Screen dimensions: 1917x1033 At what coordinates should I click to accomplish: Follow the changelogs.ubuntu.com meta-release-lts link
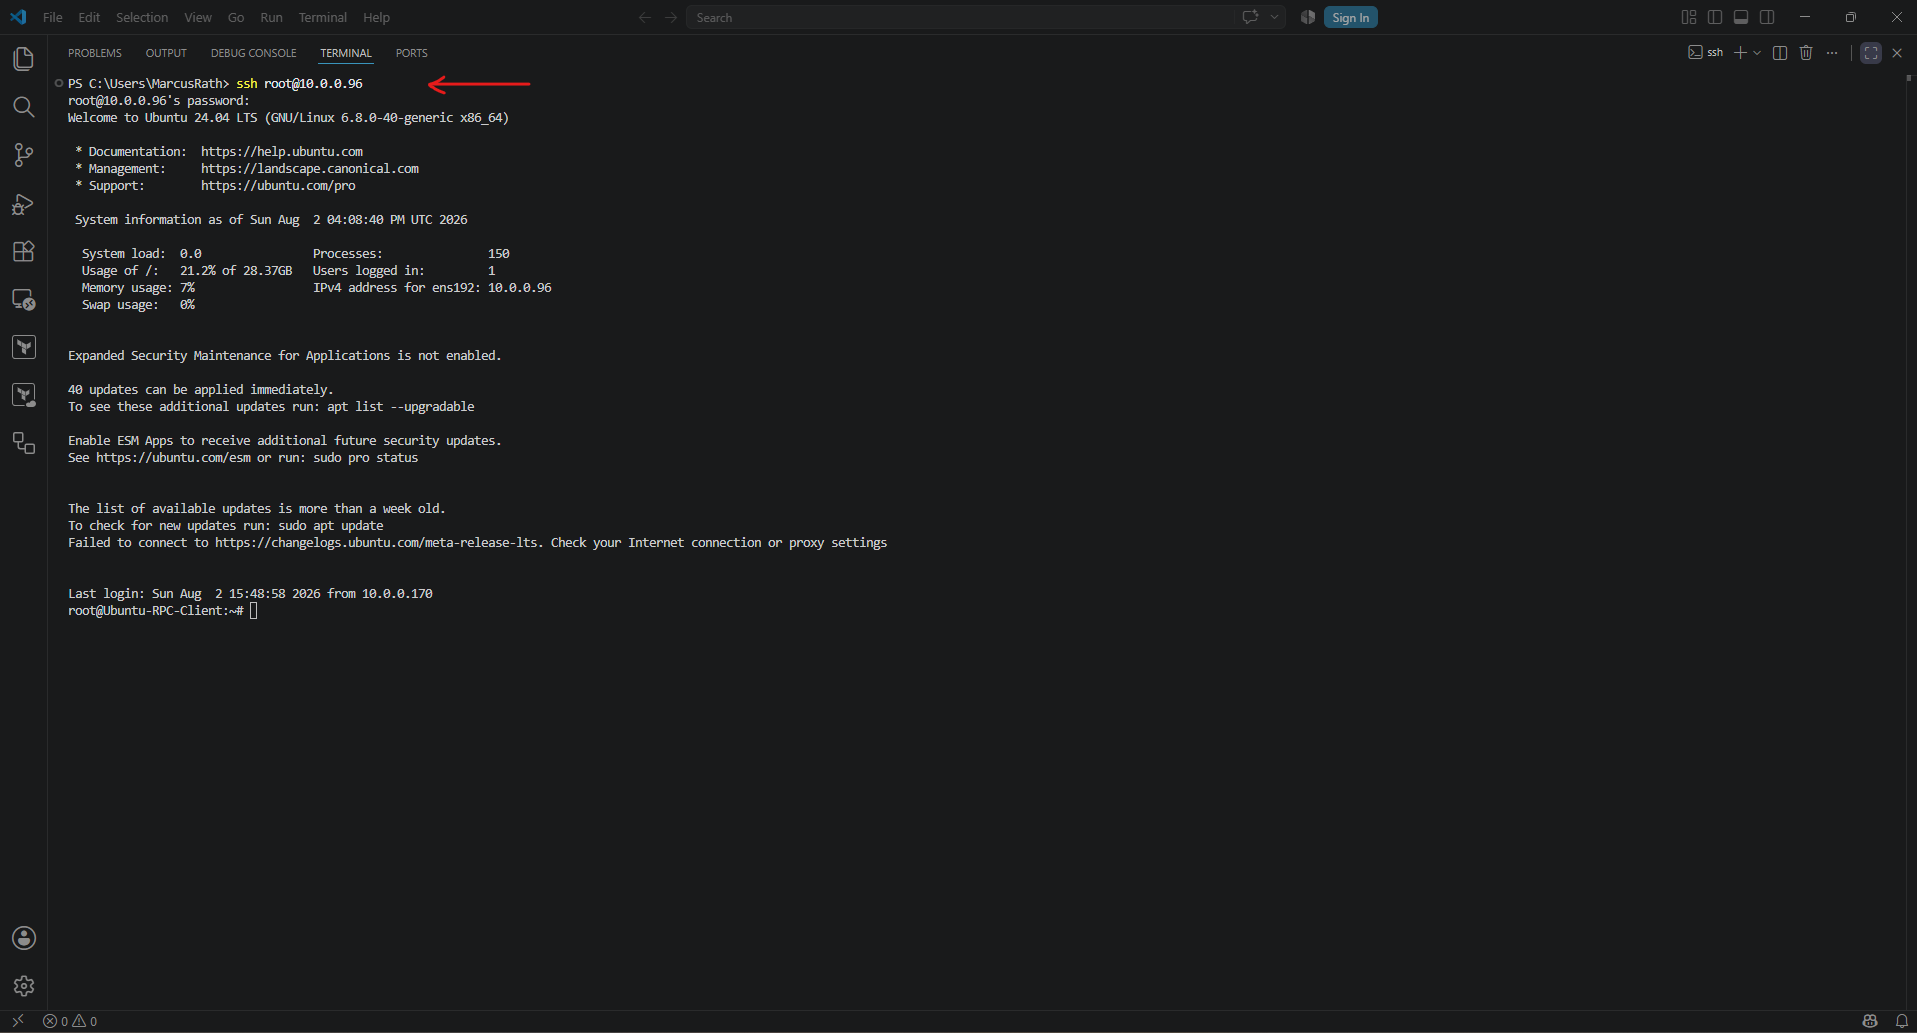[377, 543]
